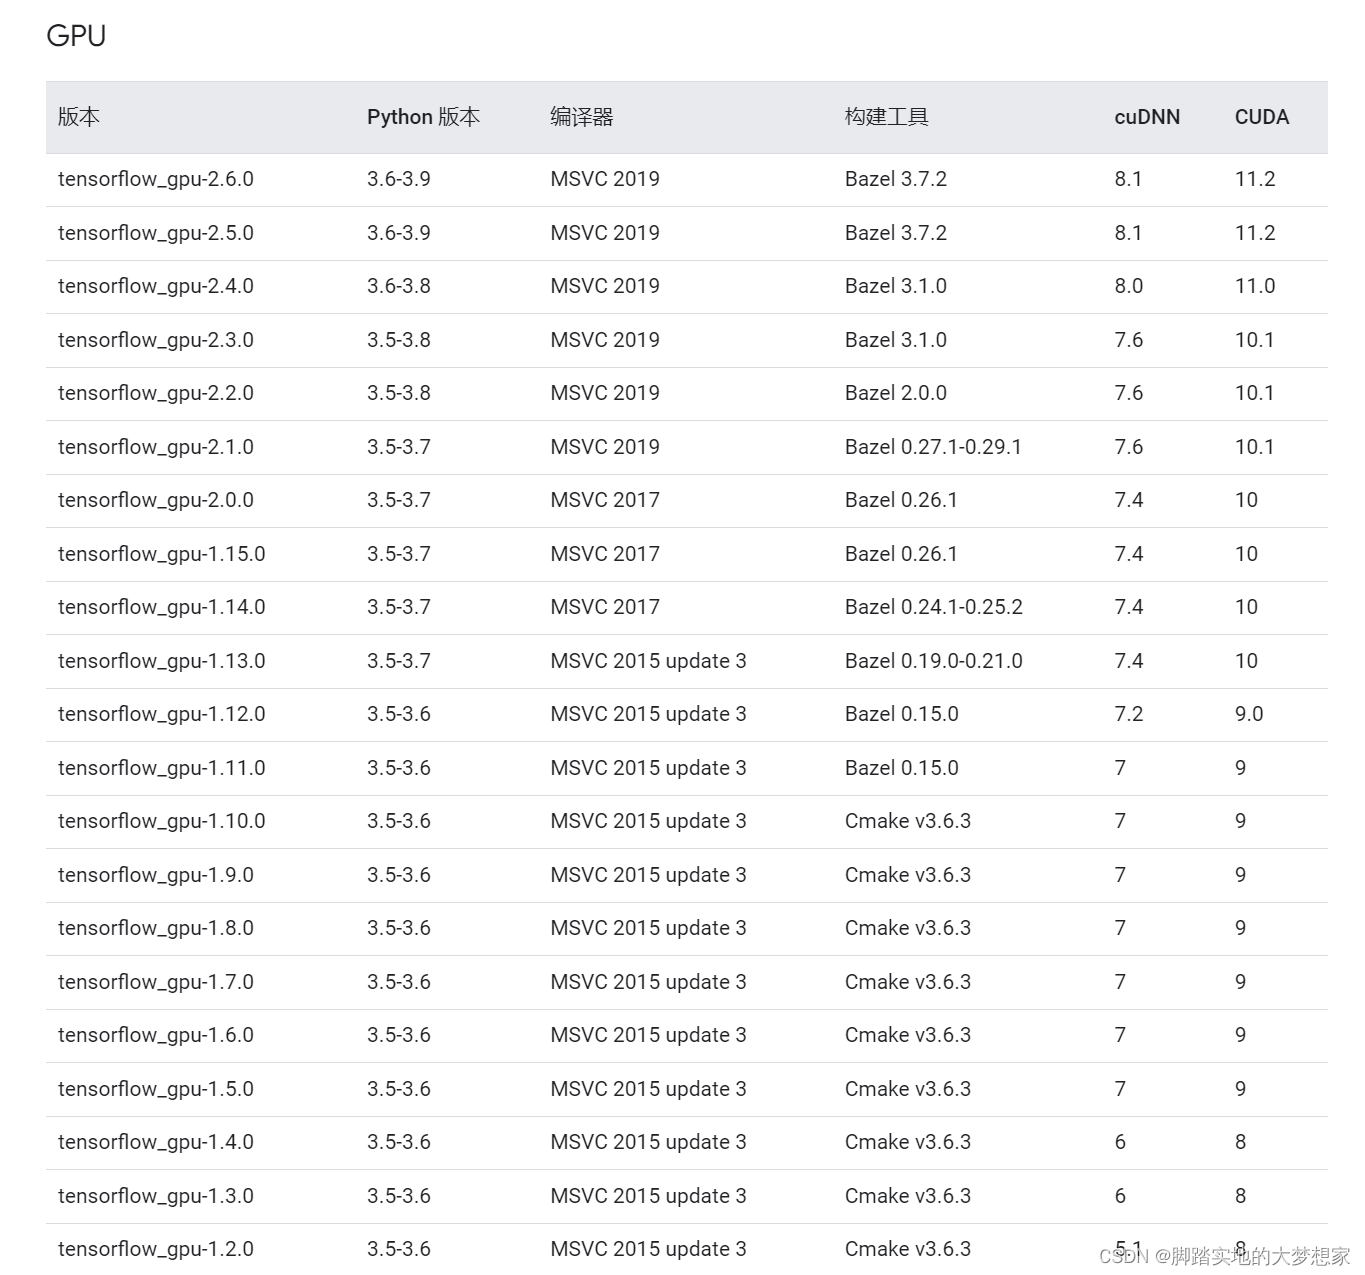Viewport: 1365px width, 1275px height.
Task: Select the tensorflow_gpu-2.6.0 cell
Action: point(156,179)
